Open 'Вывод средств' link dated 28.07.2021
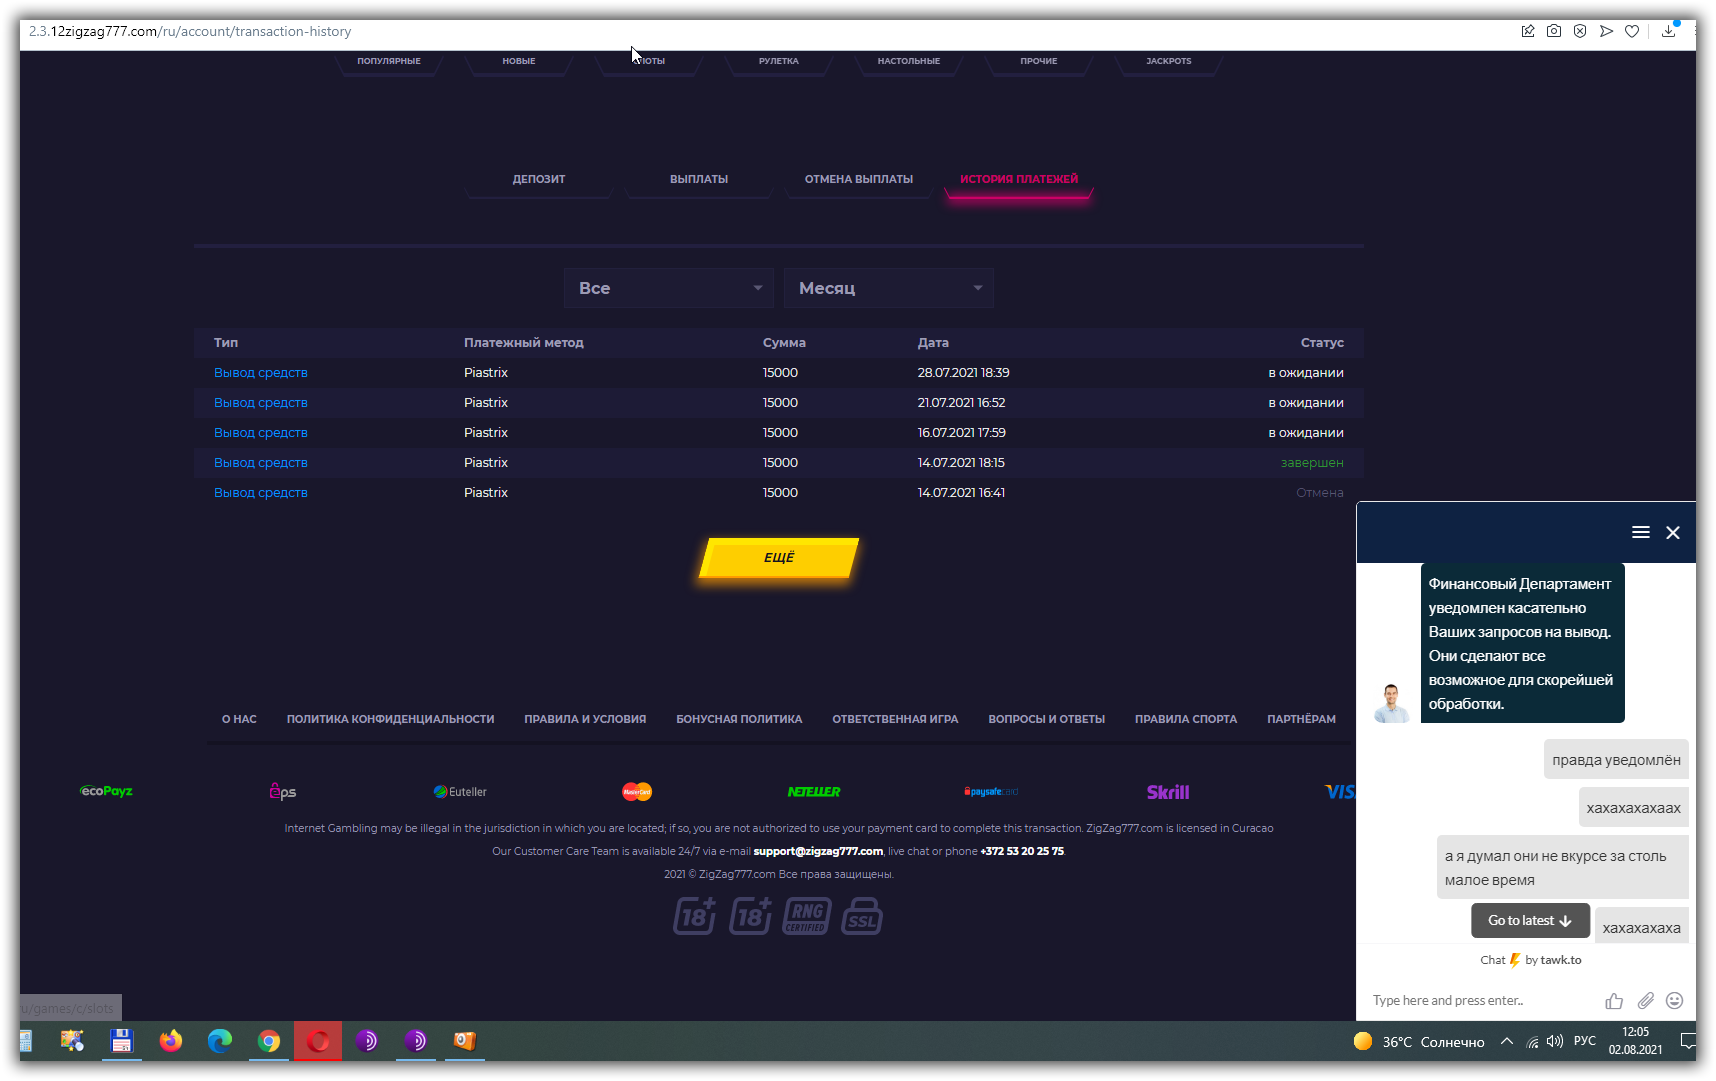 coord(261,373)
